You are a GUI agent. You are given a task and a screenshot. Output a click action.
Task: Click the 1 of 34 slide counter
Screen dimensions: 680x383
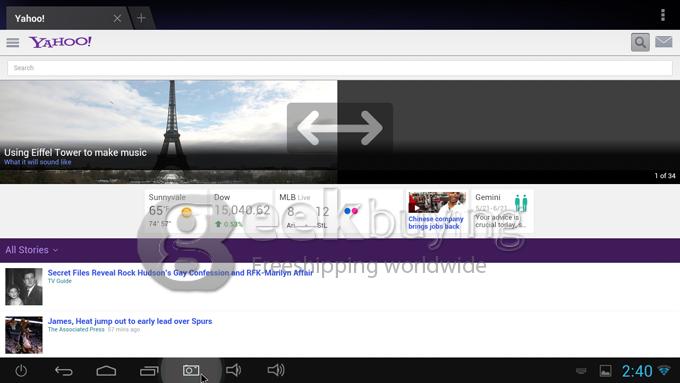(x=665, y=176)
